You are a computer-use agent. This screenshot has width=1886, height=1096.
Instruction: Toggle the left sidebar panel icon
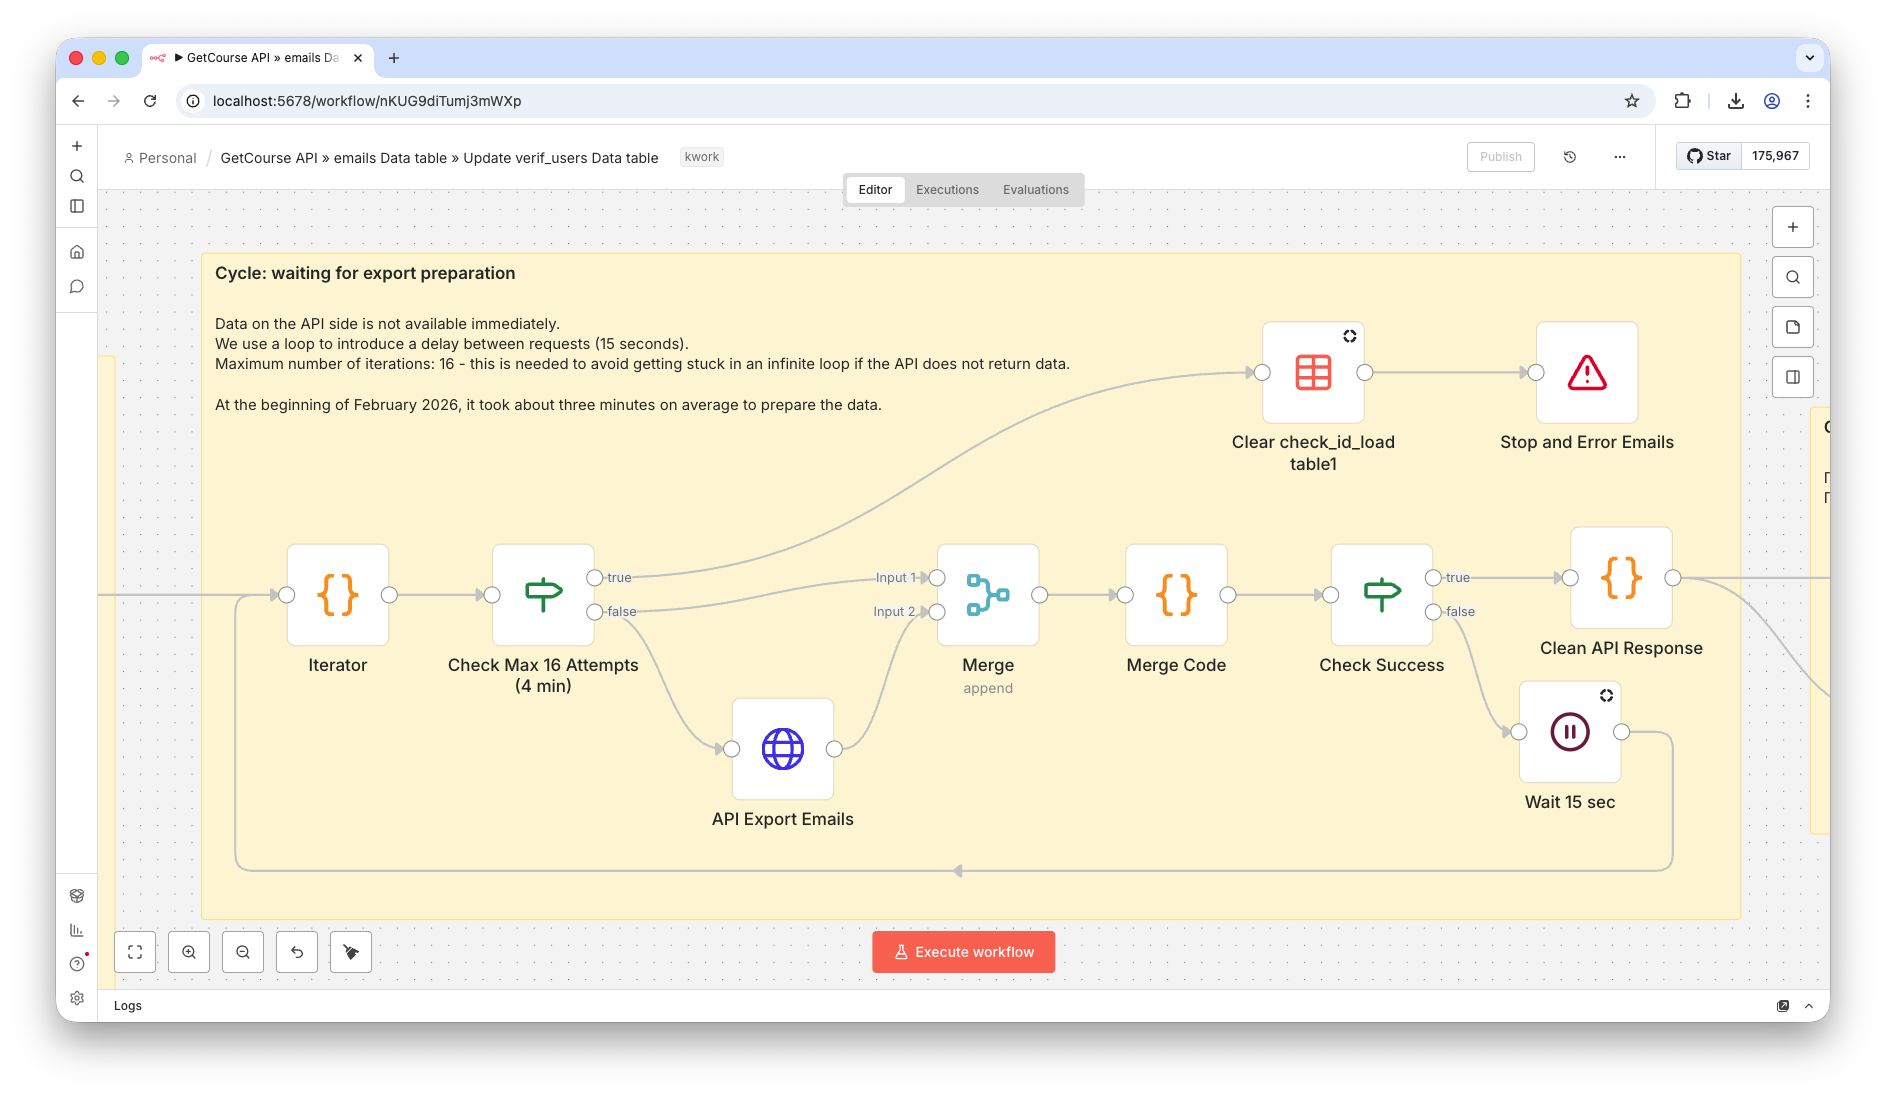pyautogui.click(x=77, y=206)
